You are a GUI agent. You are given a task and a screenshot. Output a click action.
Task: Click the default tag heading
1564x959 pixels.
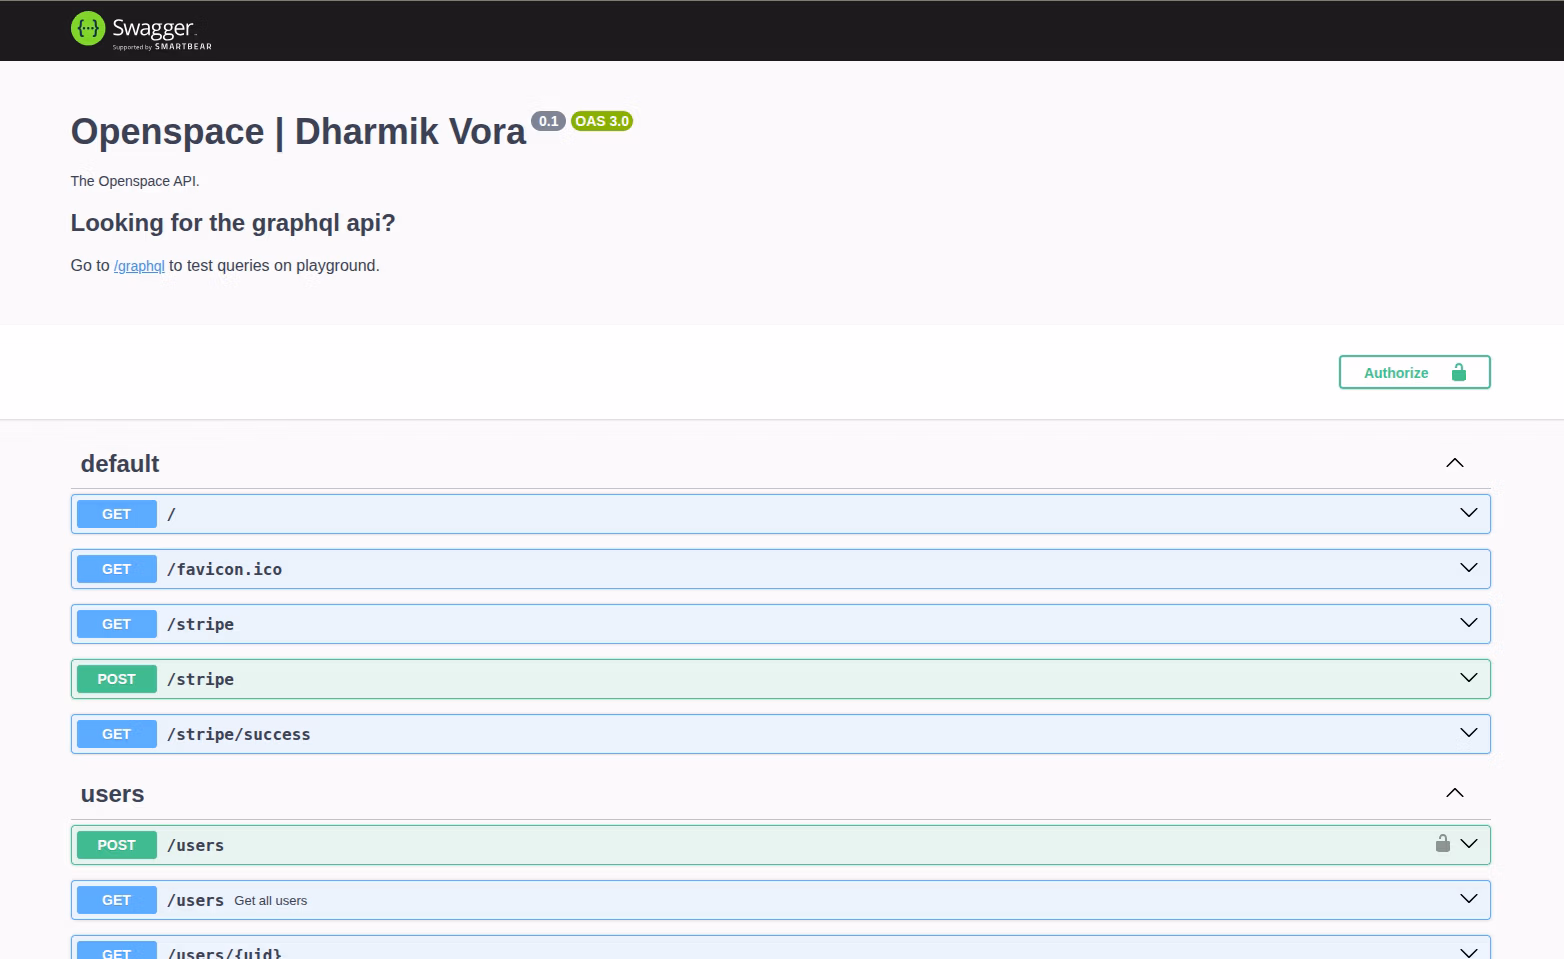point(120,464)
